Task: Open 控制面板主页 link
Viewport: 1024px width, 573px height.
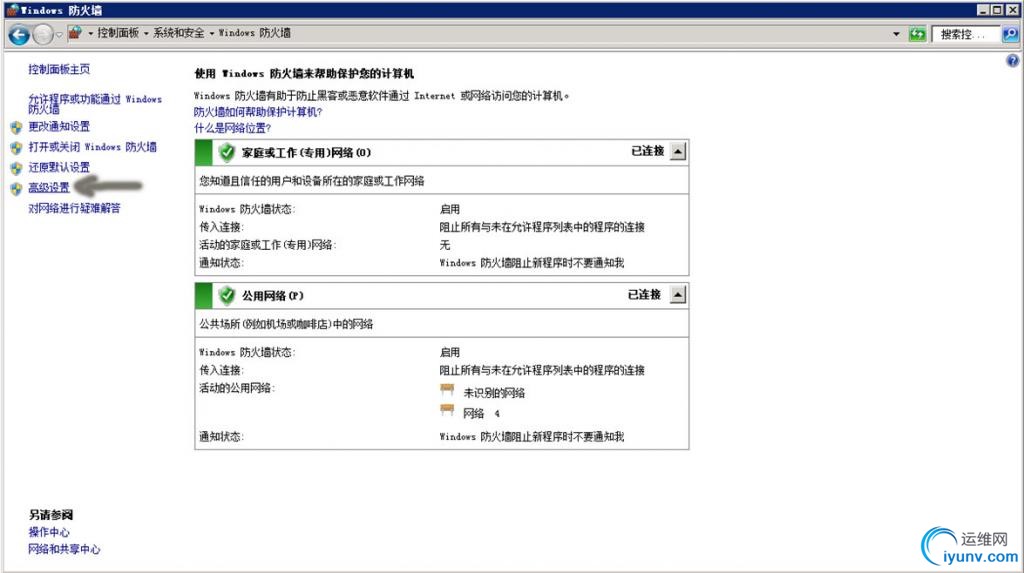Action: 59,69
